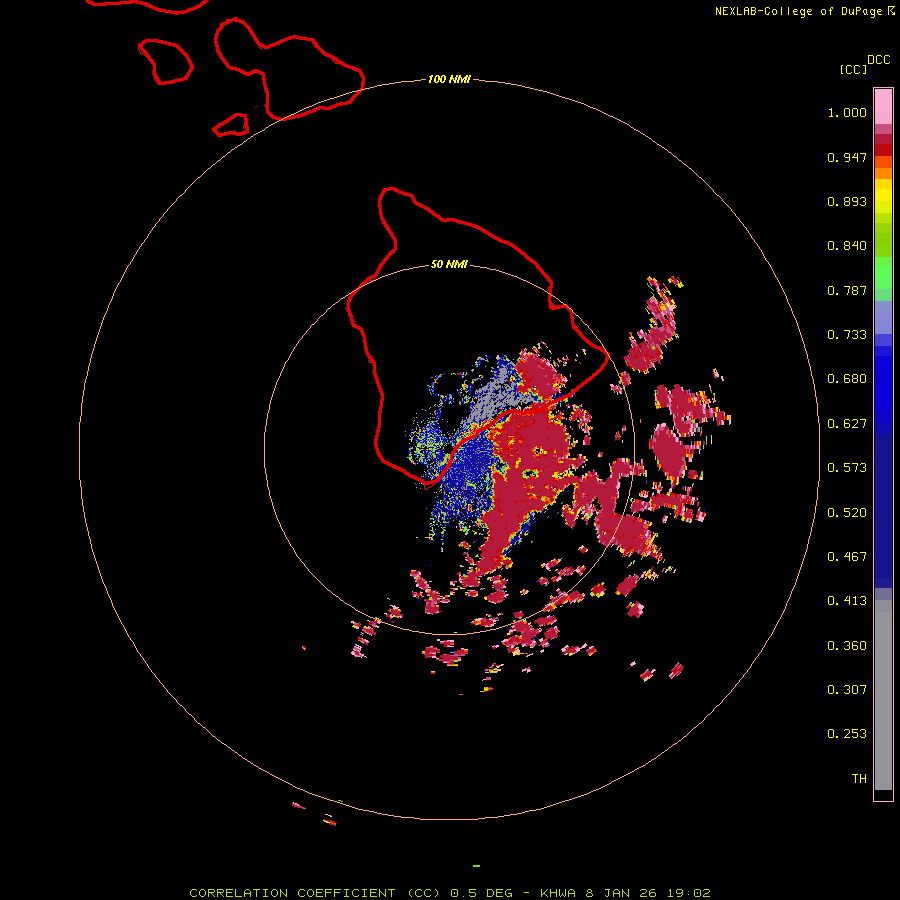Click the 1.000 color scale value
Image resolution: width=900 pixels, height=900 pixels.
coord(847,112)
